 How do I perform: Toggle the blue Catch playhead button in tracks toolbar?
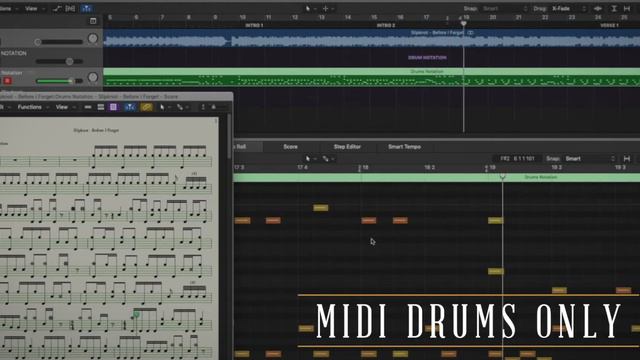coord(87,8)
